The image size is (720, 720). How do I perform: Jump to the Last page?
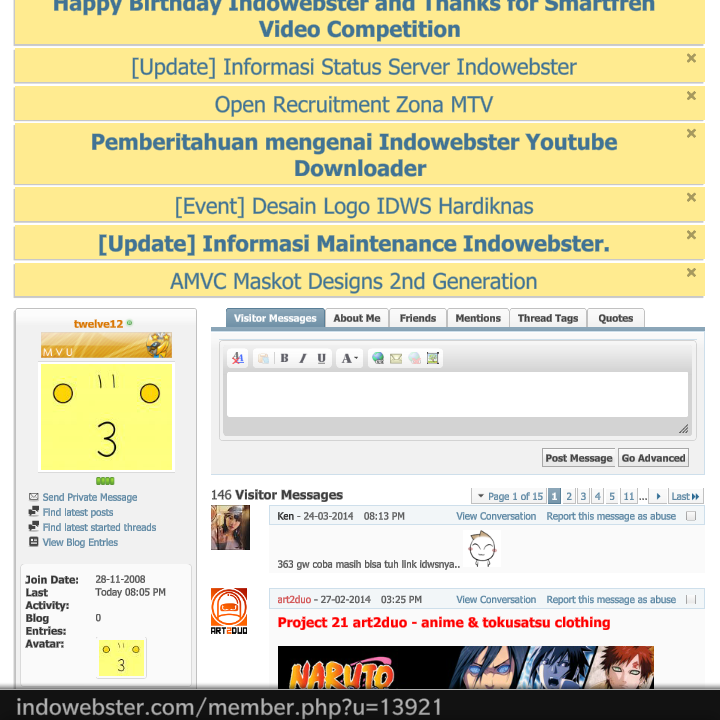685,496
